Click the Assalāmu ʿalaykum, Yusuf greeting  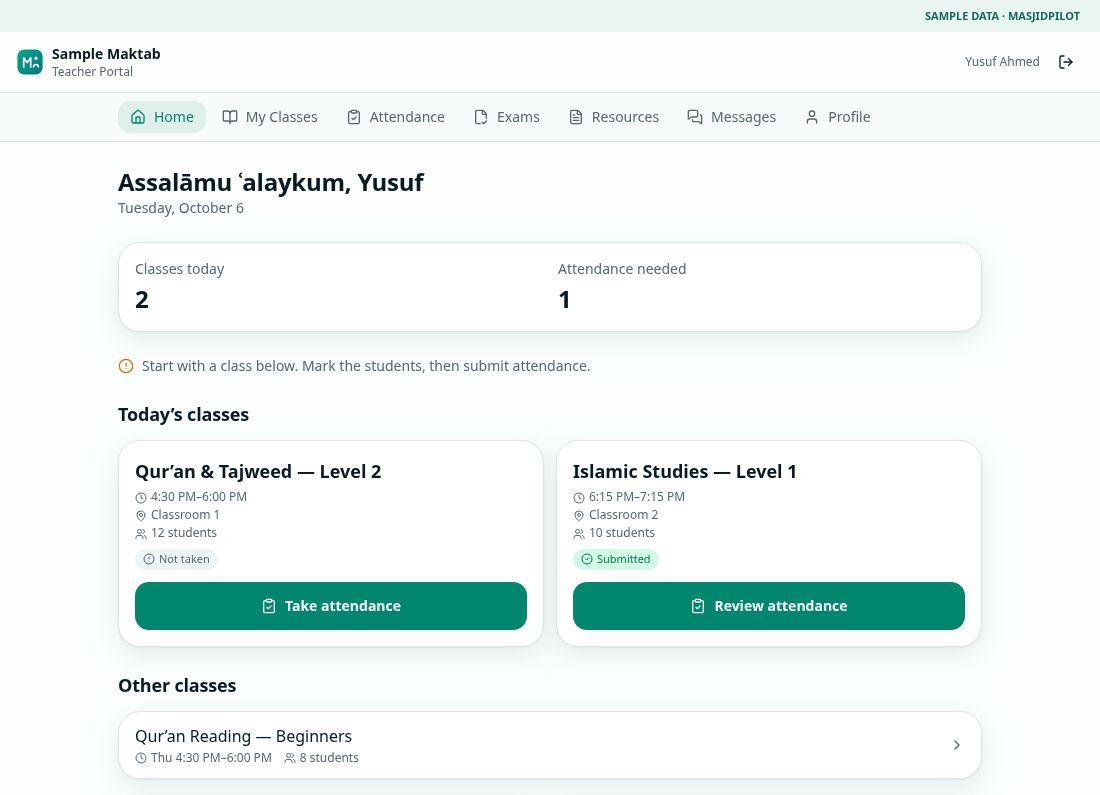(271, 182)
